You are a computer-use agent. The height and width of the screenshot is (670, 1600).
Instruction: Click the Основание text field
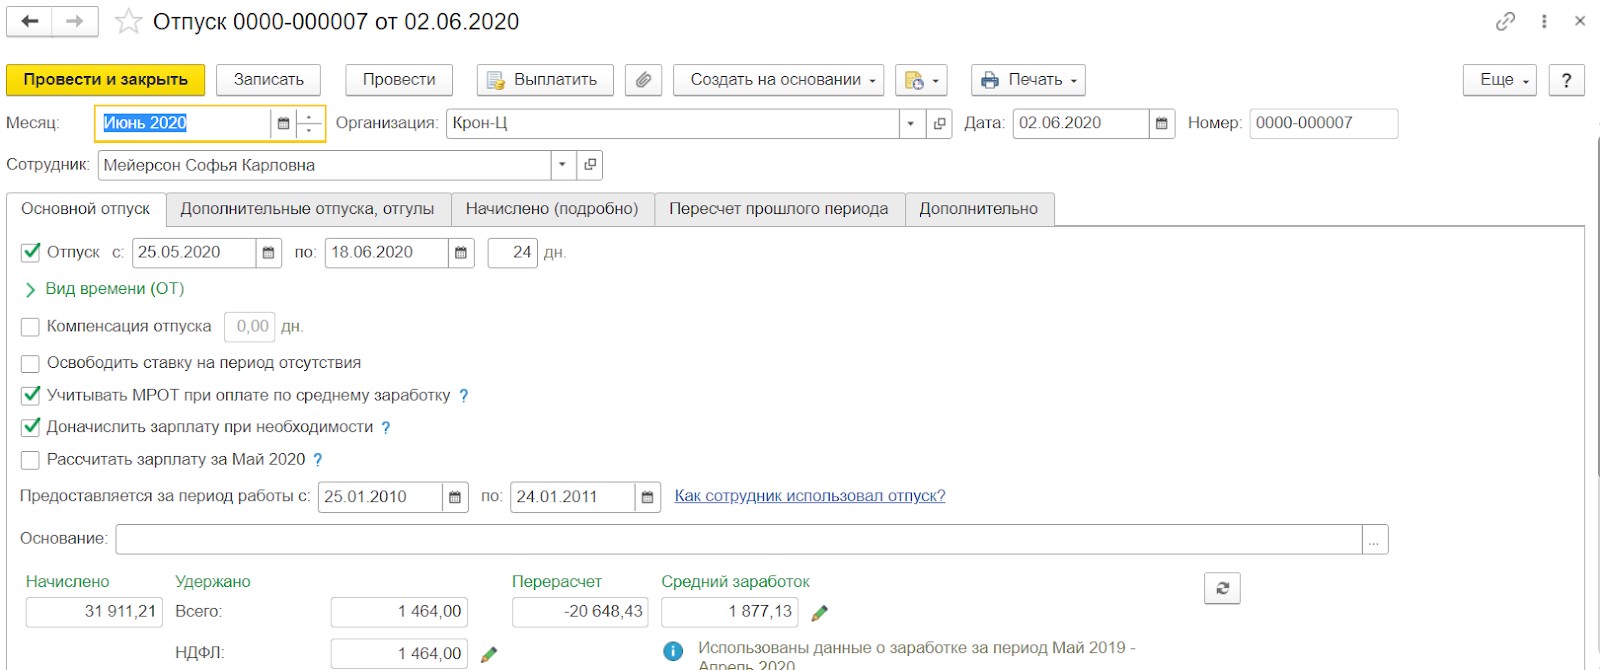[739, 539]
